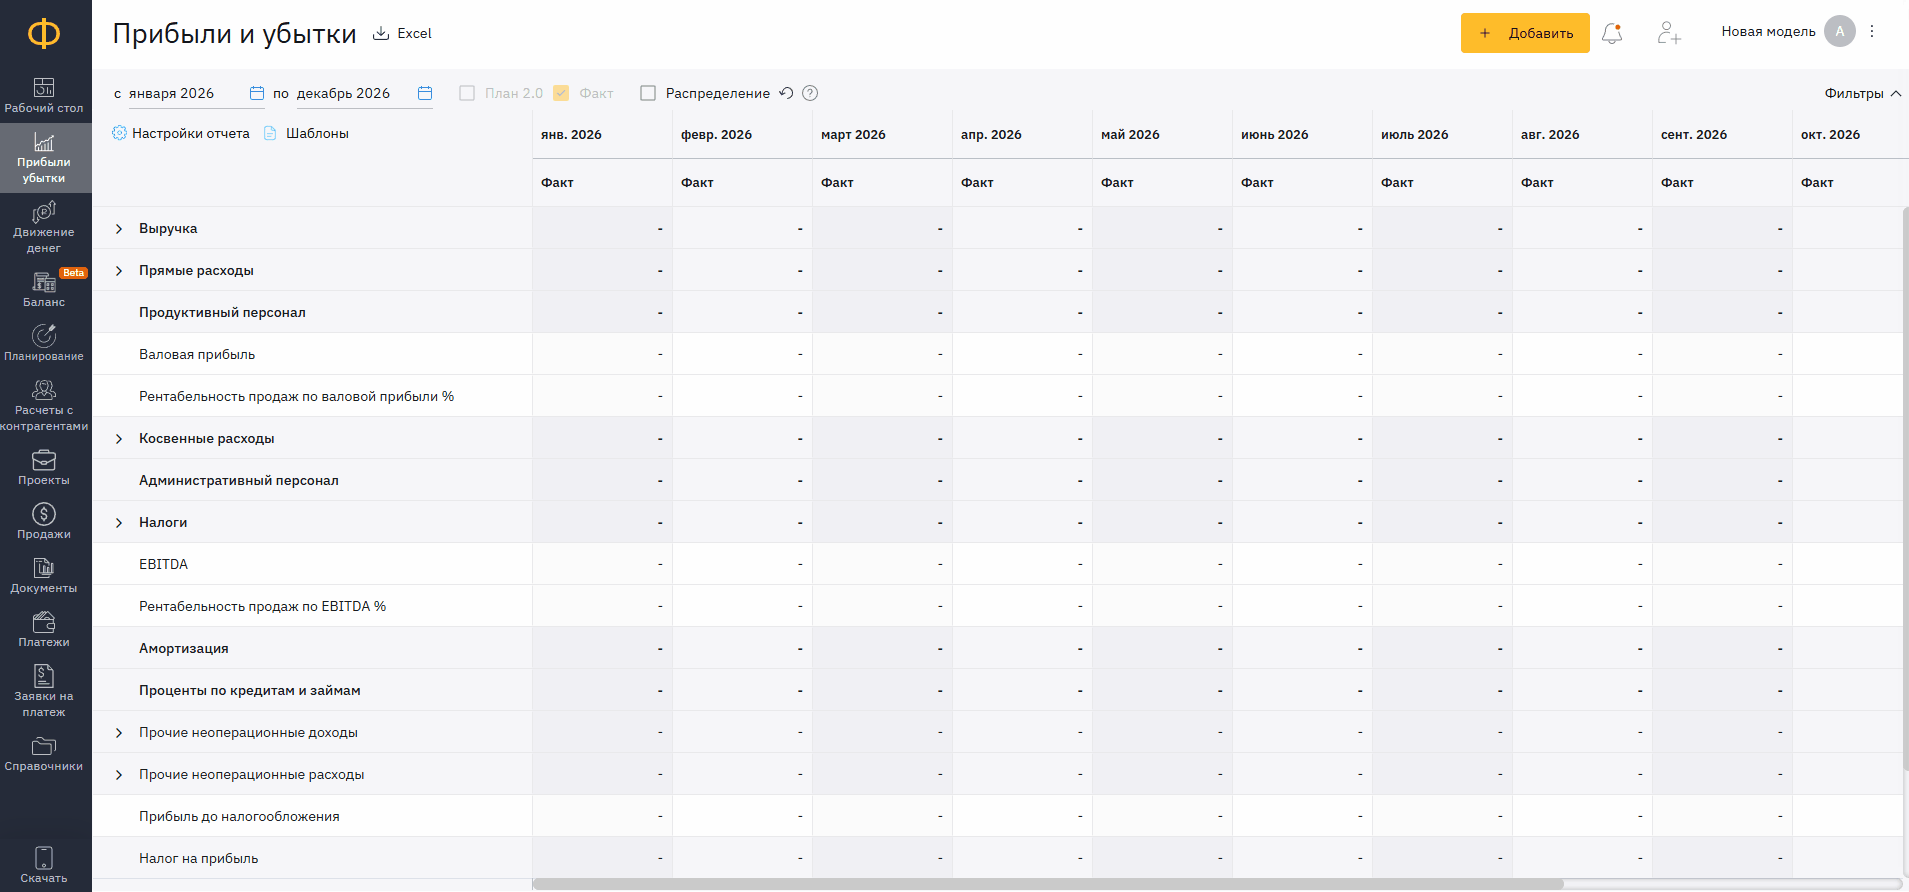Toggle the План 2.0 checkbox

(x=467, y=93)
